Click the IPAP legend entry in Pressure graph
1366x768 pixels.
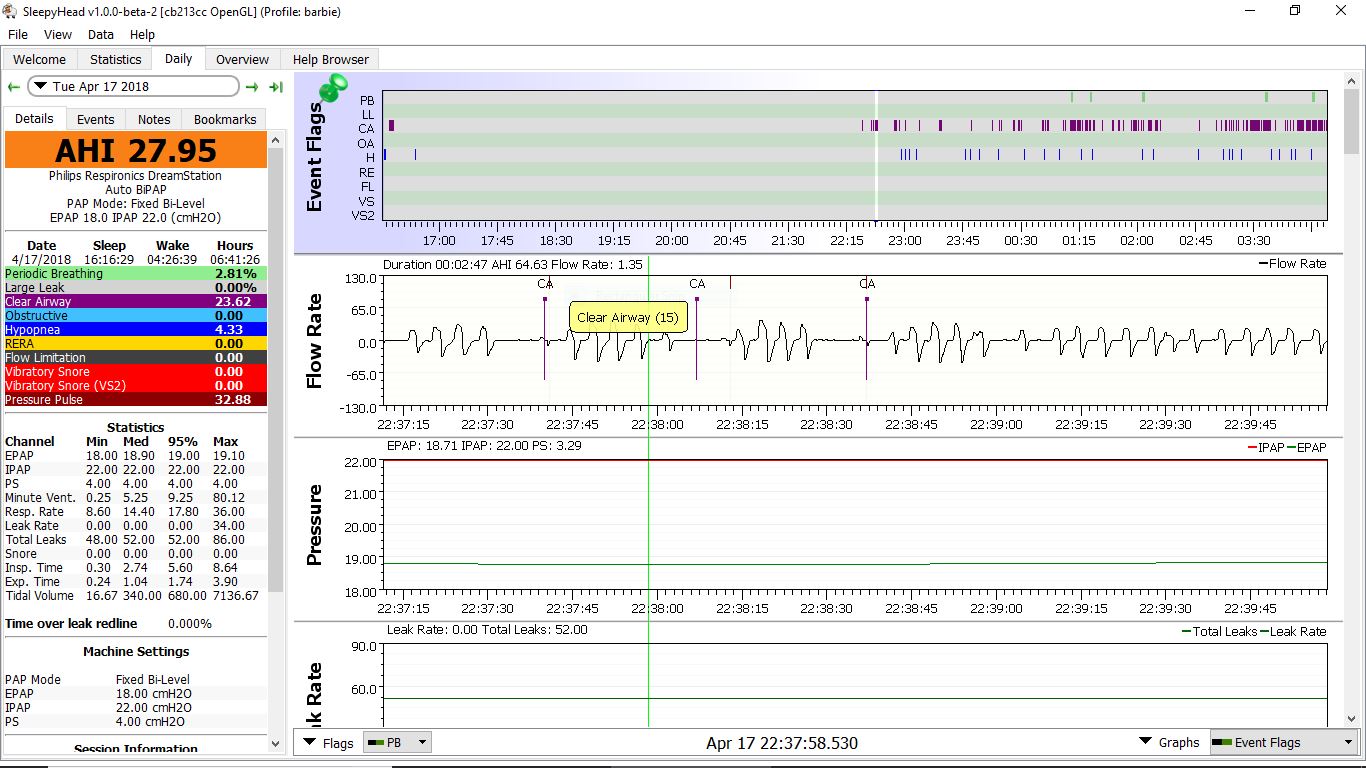point(1265,448)
